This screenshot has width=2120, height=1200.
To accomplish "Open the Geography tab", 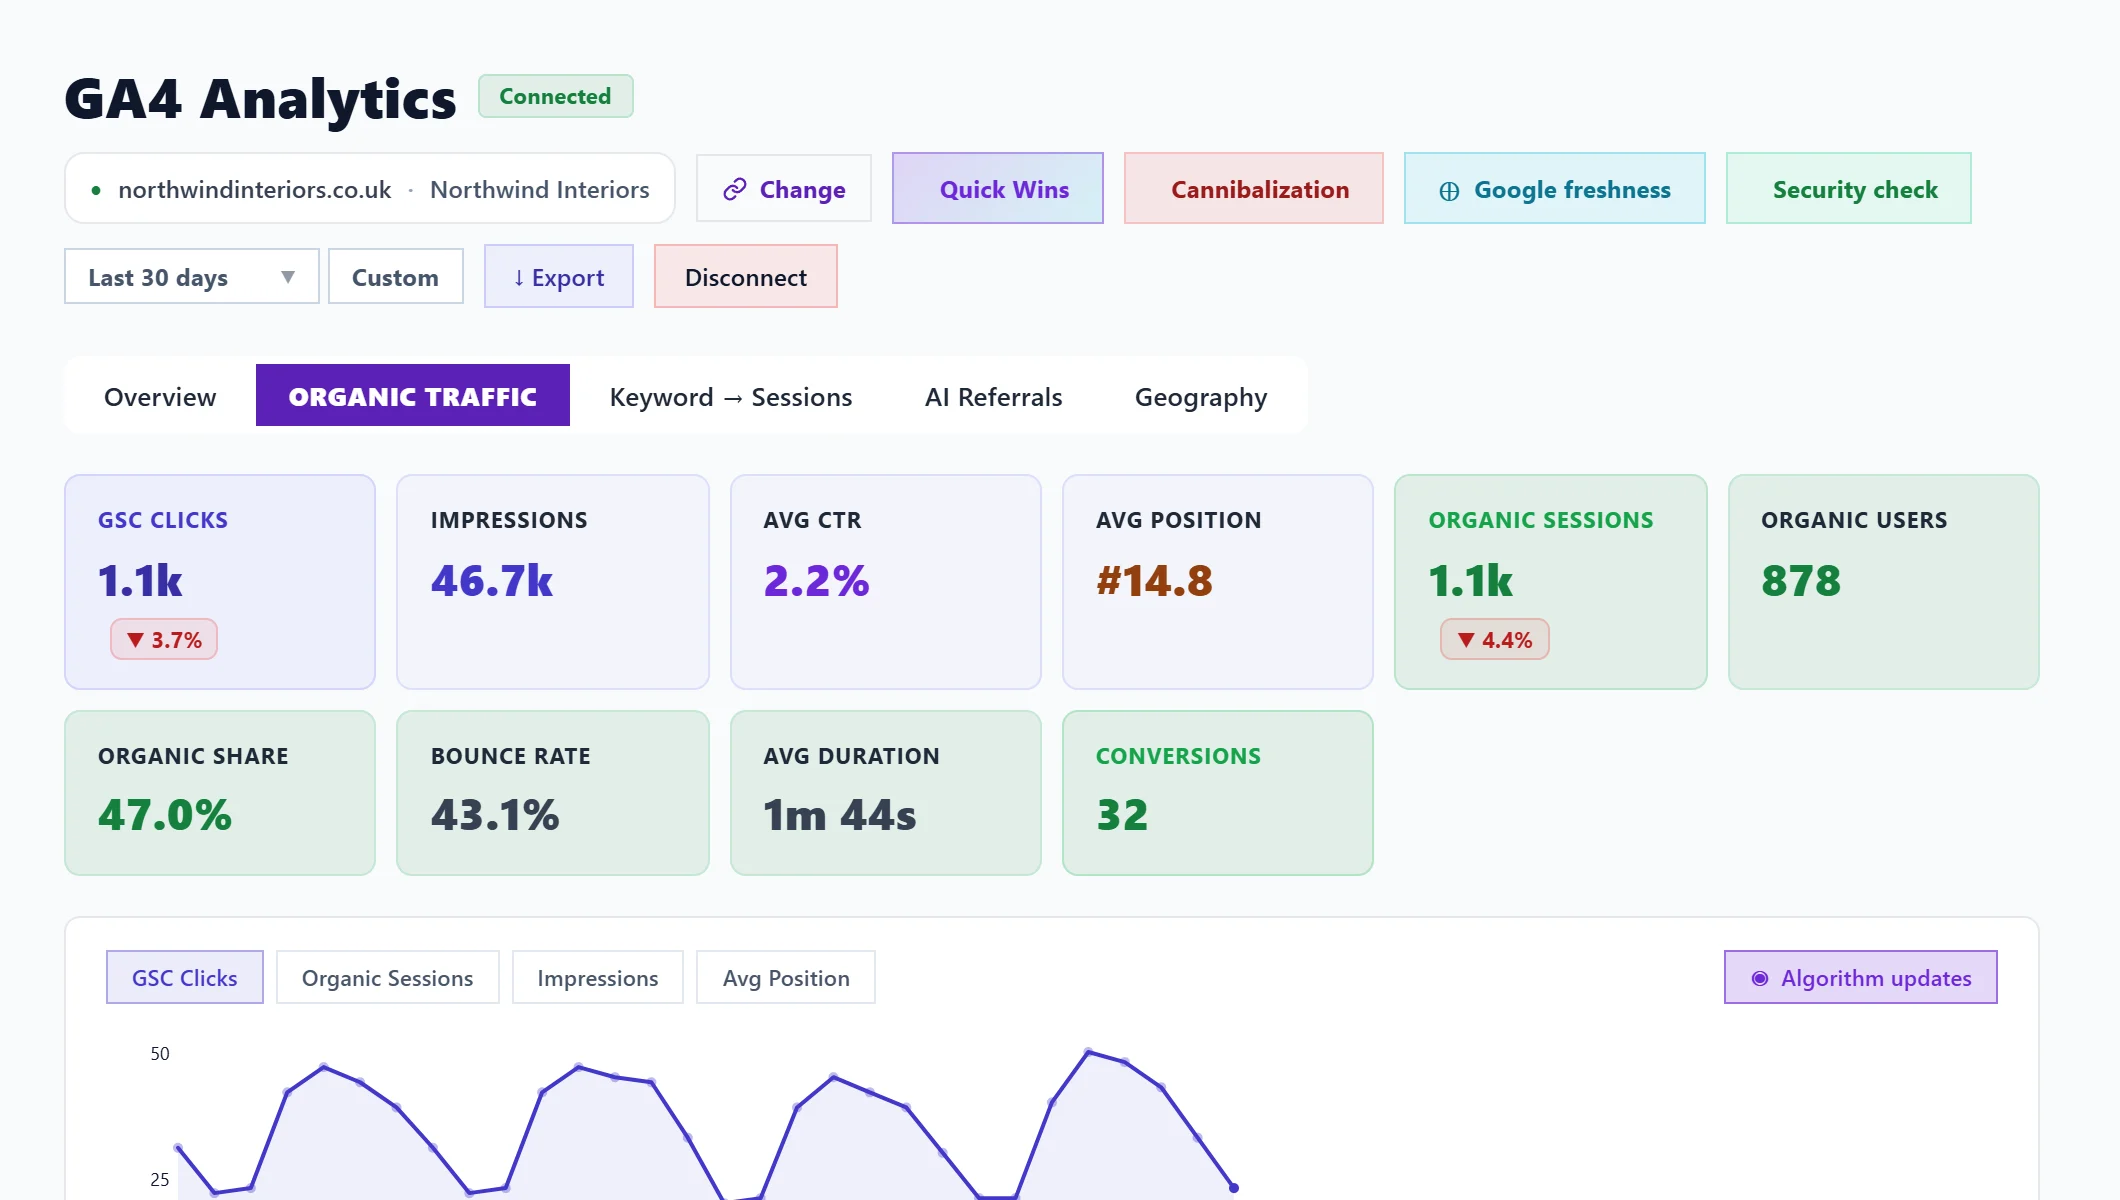I will pos(1201,396).
